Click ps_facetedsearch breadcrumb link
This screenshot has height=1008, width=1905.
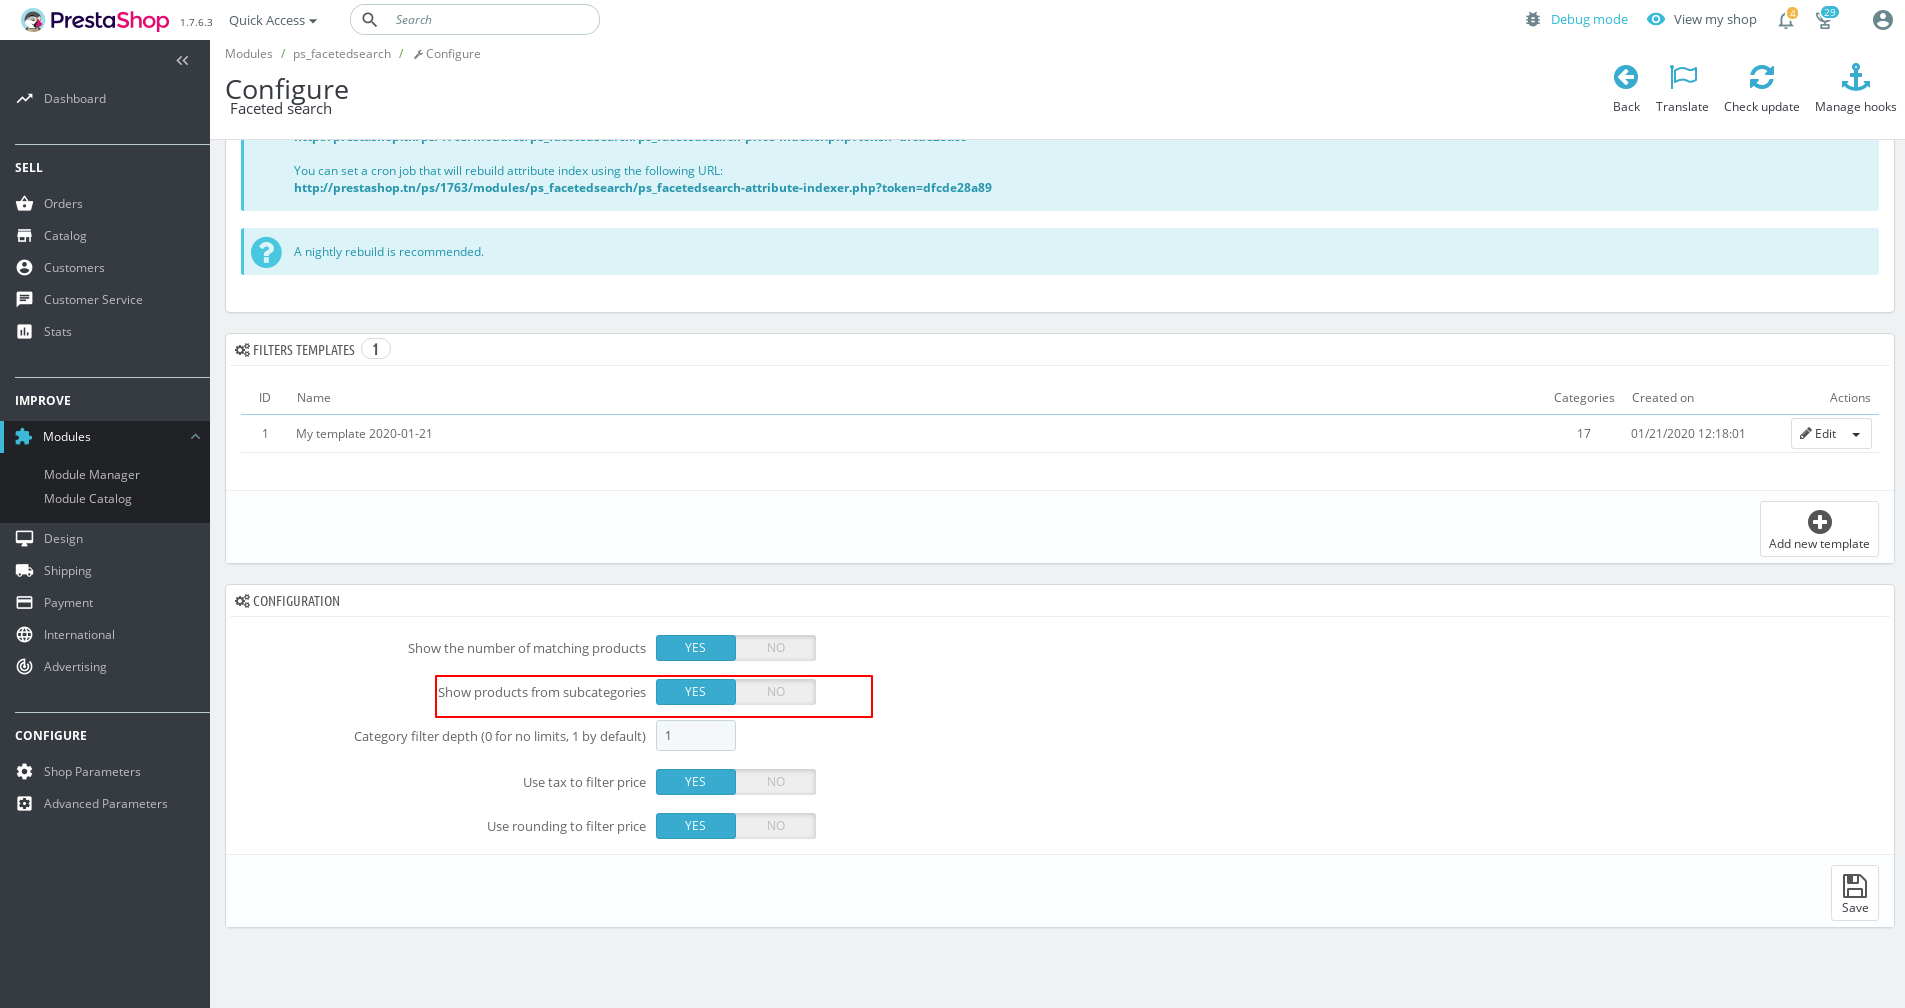[x=342, y=54]
